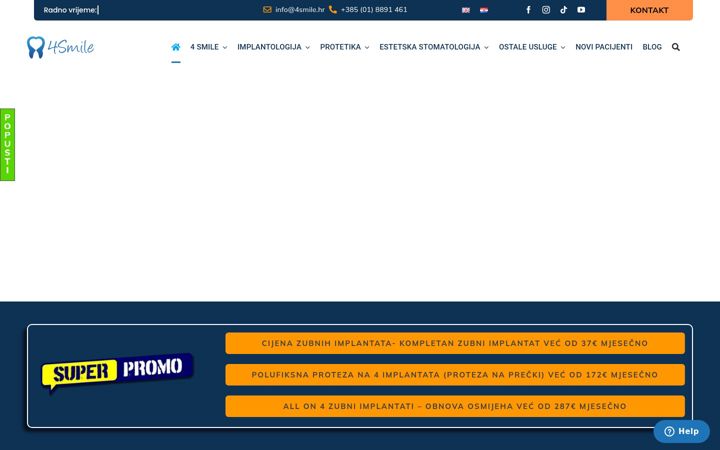720x450 pixels.
Task: Open the OSTALE USLUGE menu item
Action: pyautogui.click(x=528, y=47)
